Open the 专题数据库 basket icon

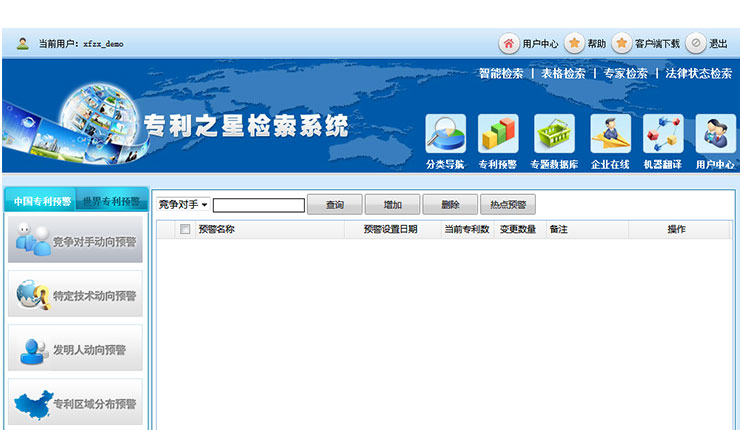554,134
